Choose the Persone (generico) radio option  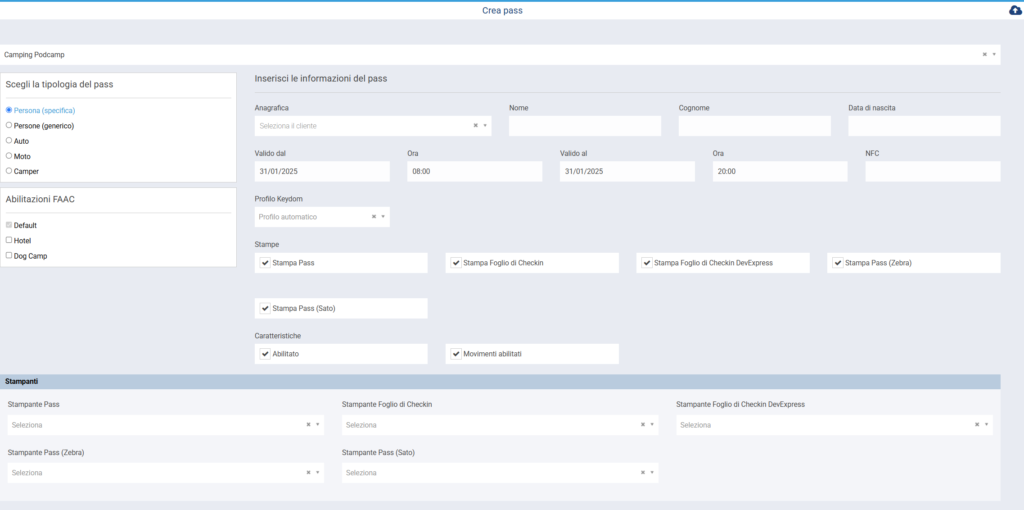(x=9, y=126)
